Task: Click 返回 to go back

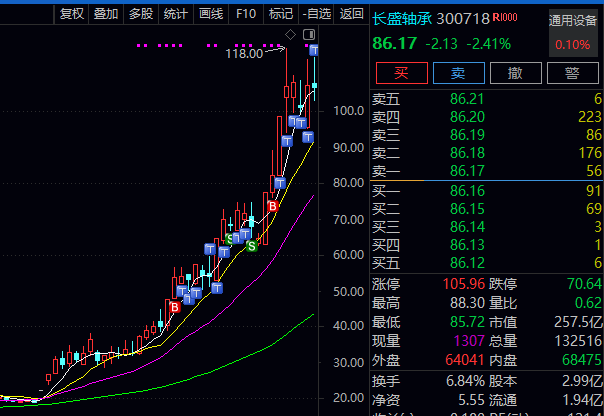Action: click(351, 14)
